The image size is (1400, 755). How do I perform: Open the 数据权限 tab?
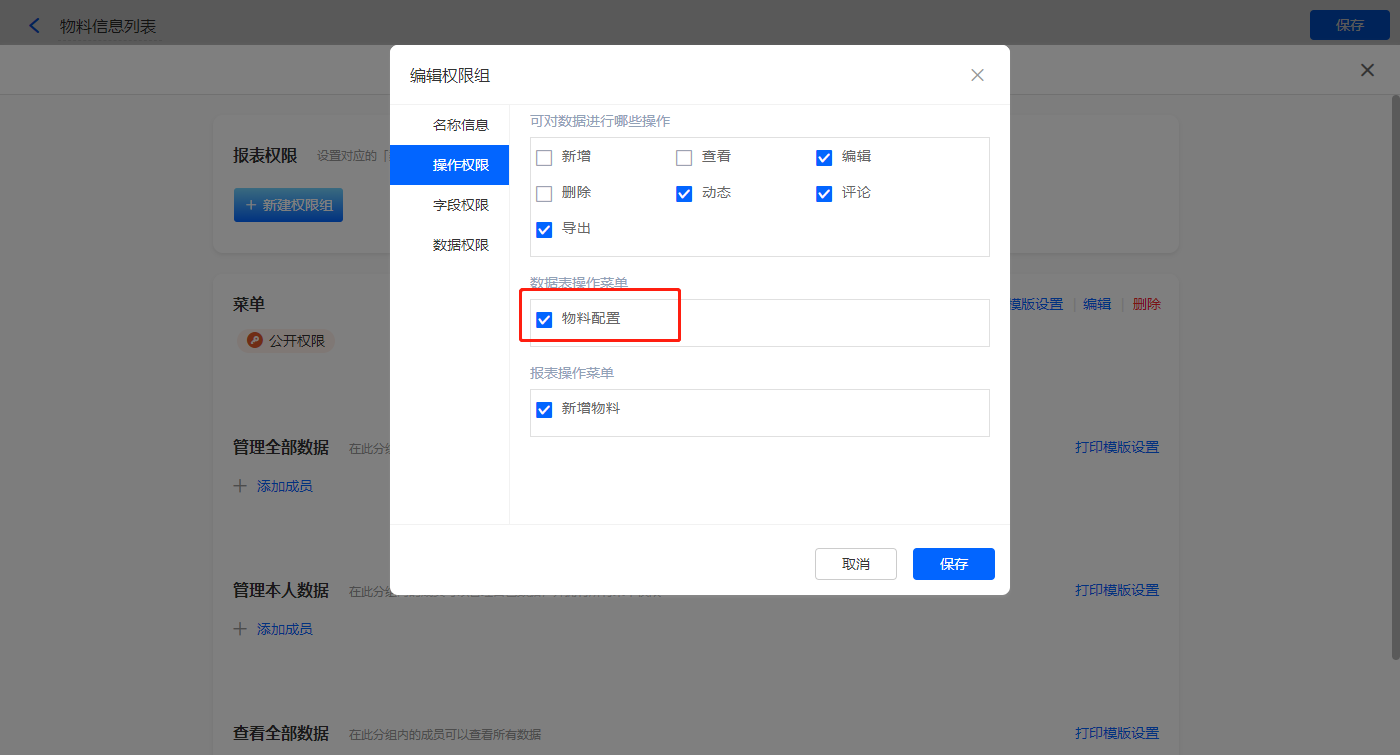(x=460, y=245)
